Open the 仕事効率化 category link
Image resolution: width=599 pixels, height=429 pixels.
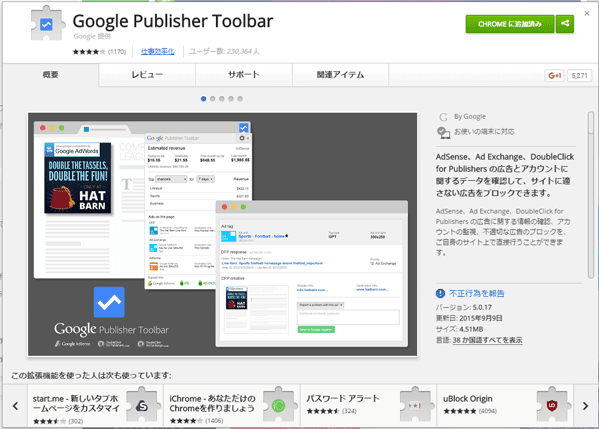tap(158, 51)
